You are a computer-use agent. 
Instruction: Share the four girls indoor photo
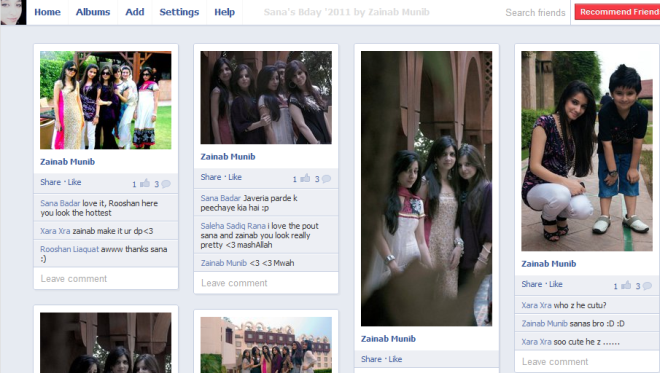coord(211,177)
